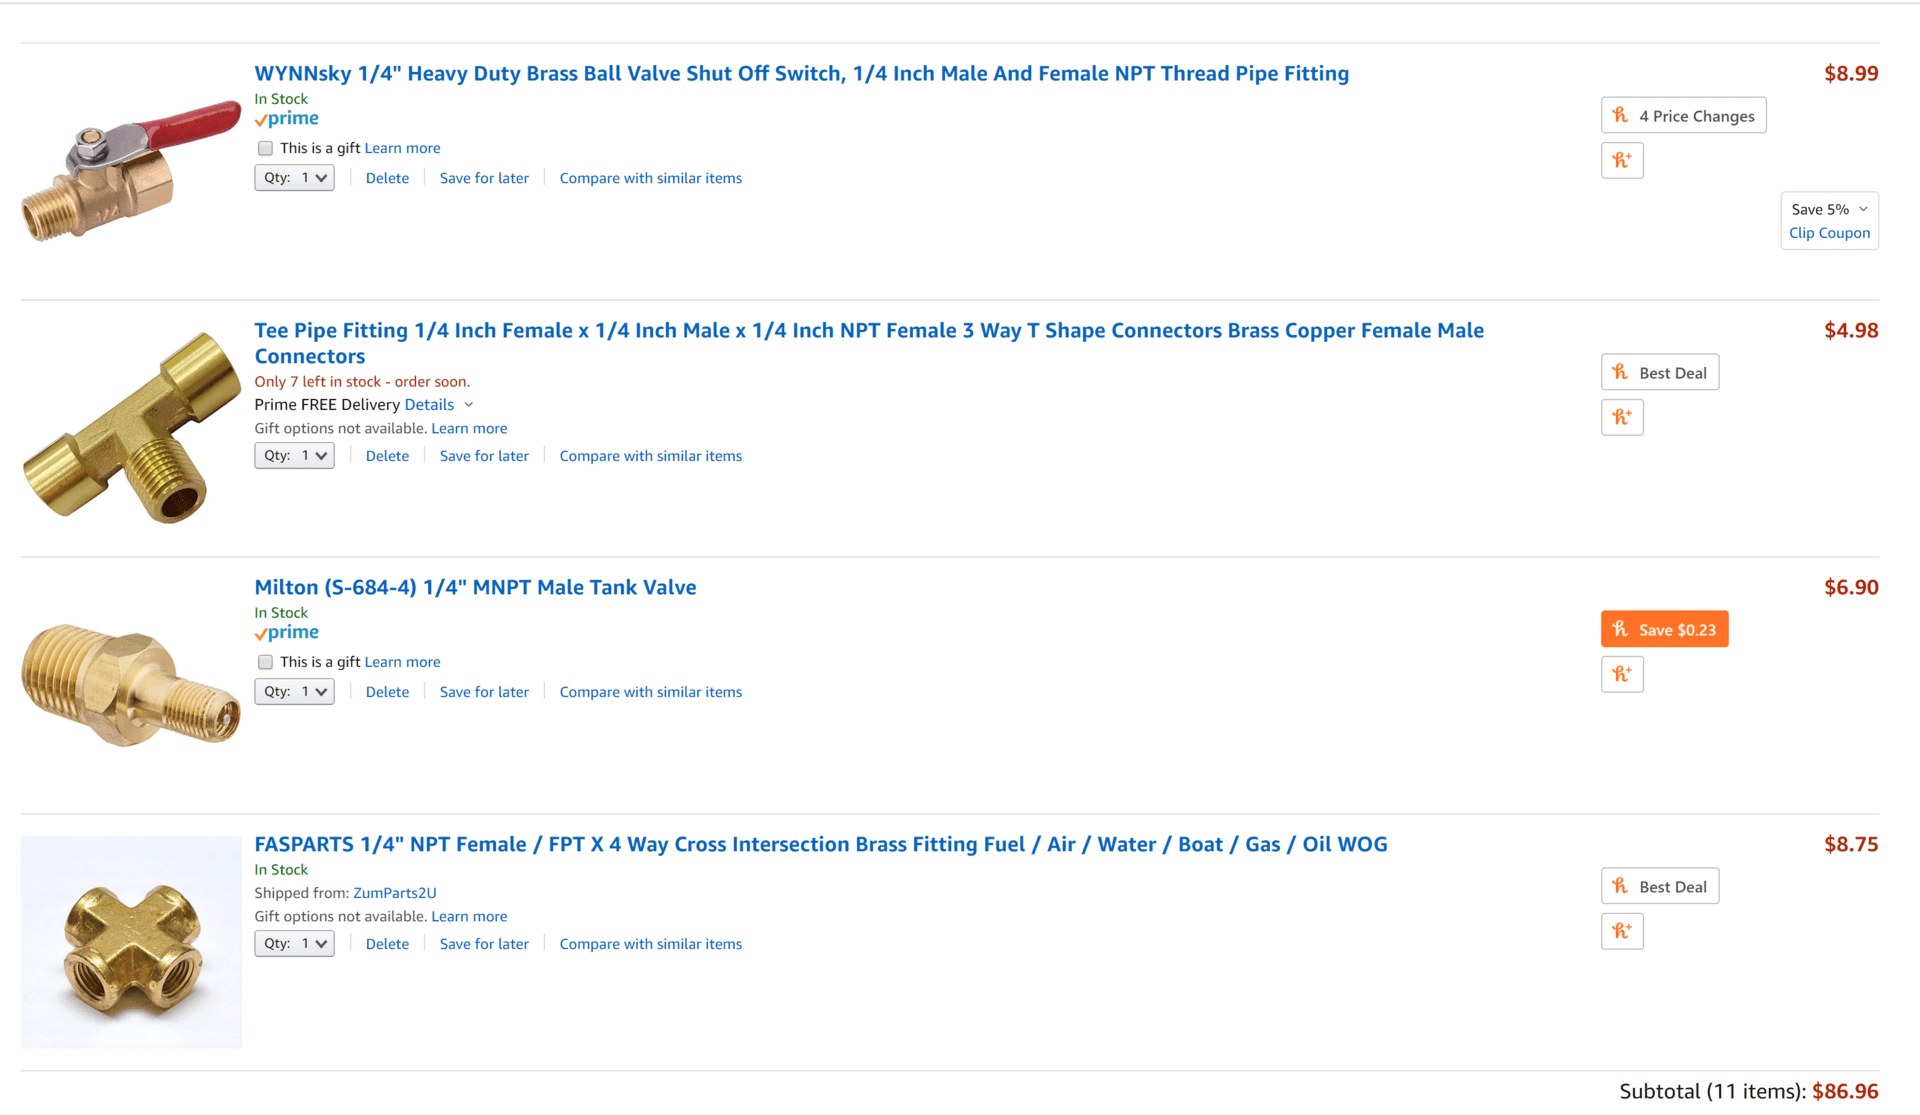The width and height of the screenshot is (1920, 1115).
Task: Open the Milton (S-684-4) Male Tank Valve title
Action: pos(475,587)
